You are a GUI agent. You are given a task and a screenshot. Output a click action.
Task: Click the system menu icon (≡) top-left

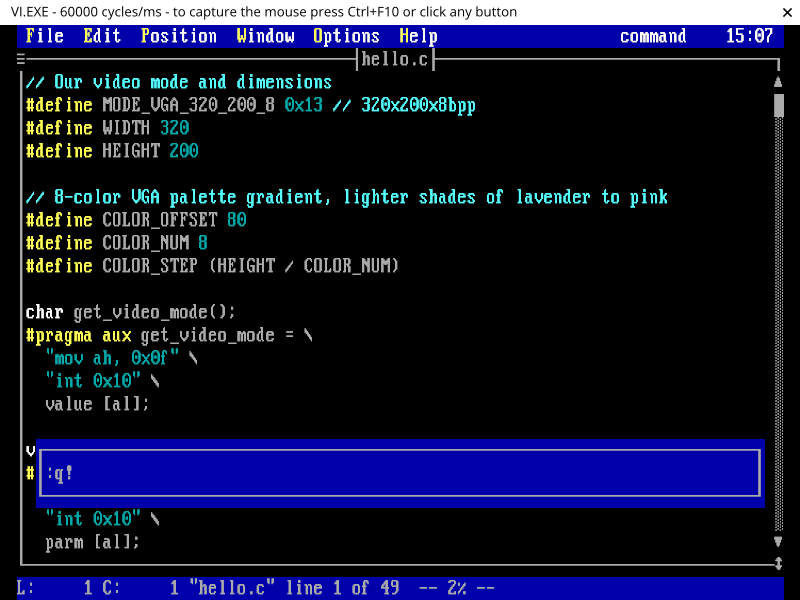click(x=21, y=58)
